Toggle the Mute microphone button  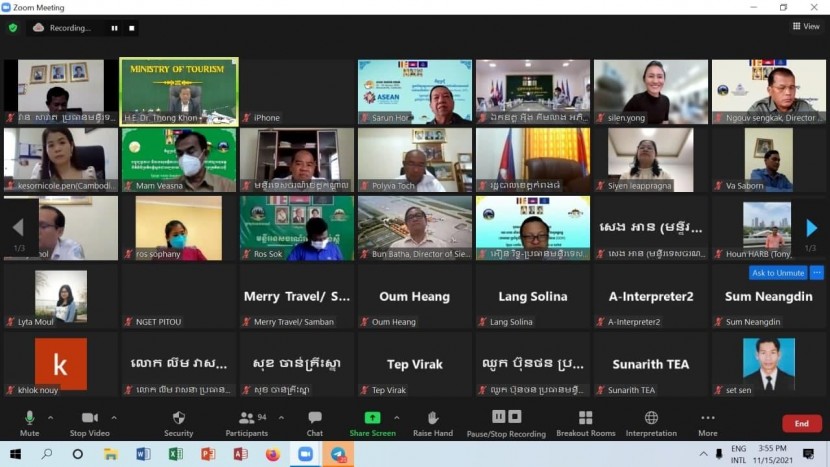coord(29,418)
